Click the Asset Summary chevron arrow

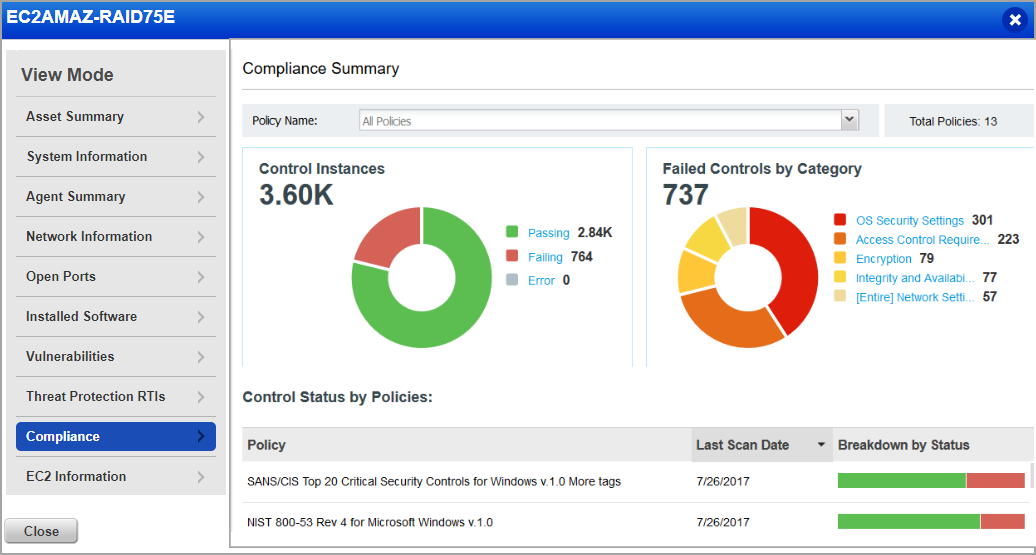click(x=201, y=117)
